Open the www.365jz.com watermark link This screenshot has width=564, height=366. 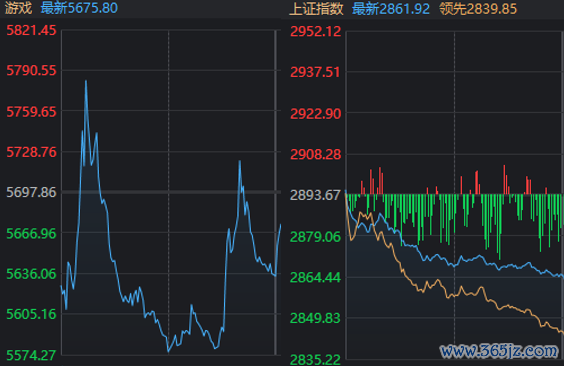pos(499,351)
